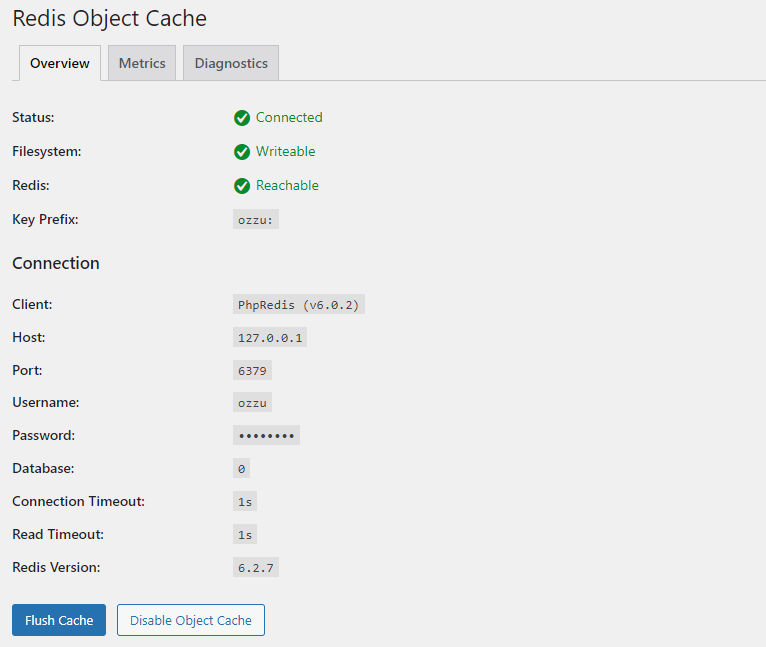Click Disable Object Cache button

tap(191, 620)
